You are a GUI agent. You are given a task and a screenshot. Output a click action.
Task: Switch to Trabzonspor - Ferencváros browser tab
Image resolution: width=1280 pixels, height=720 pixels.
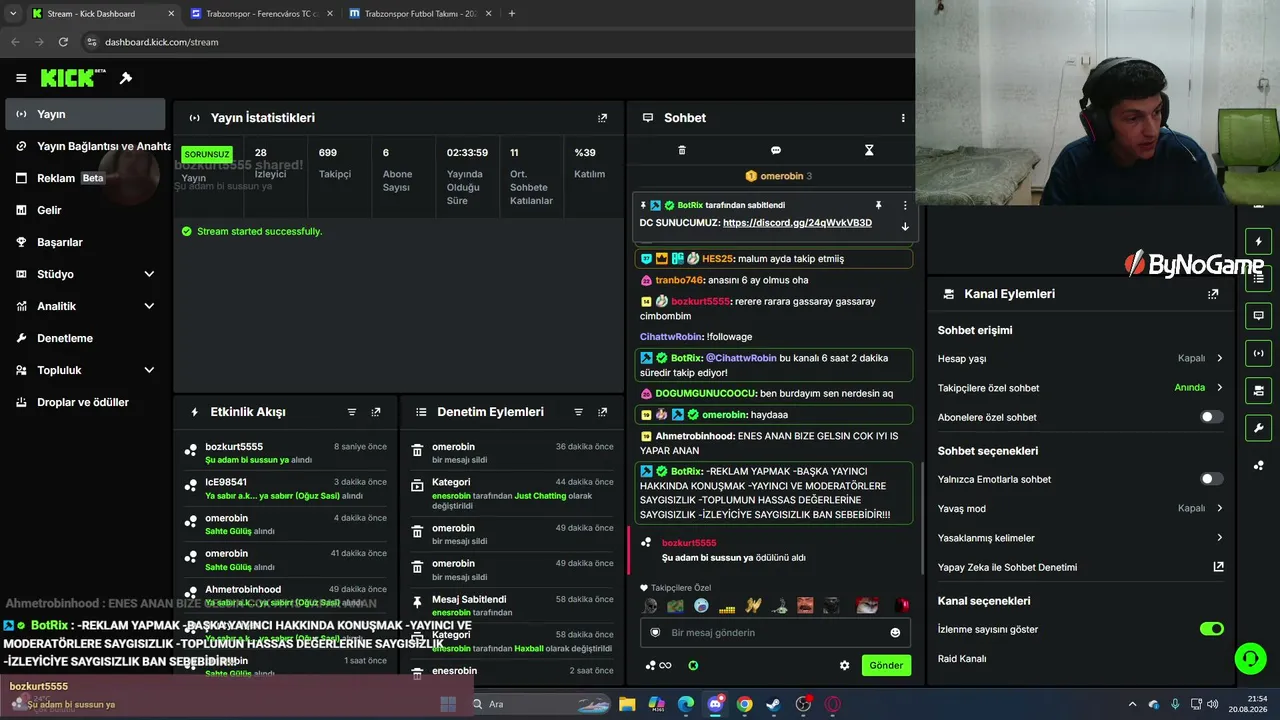[x=261, y=14]
